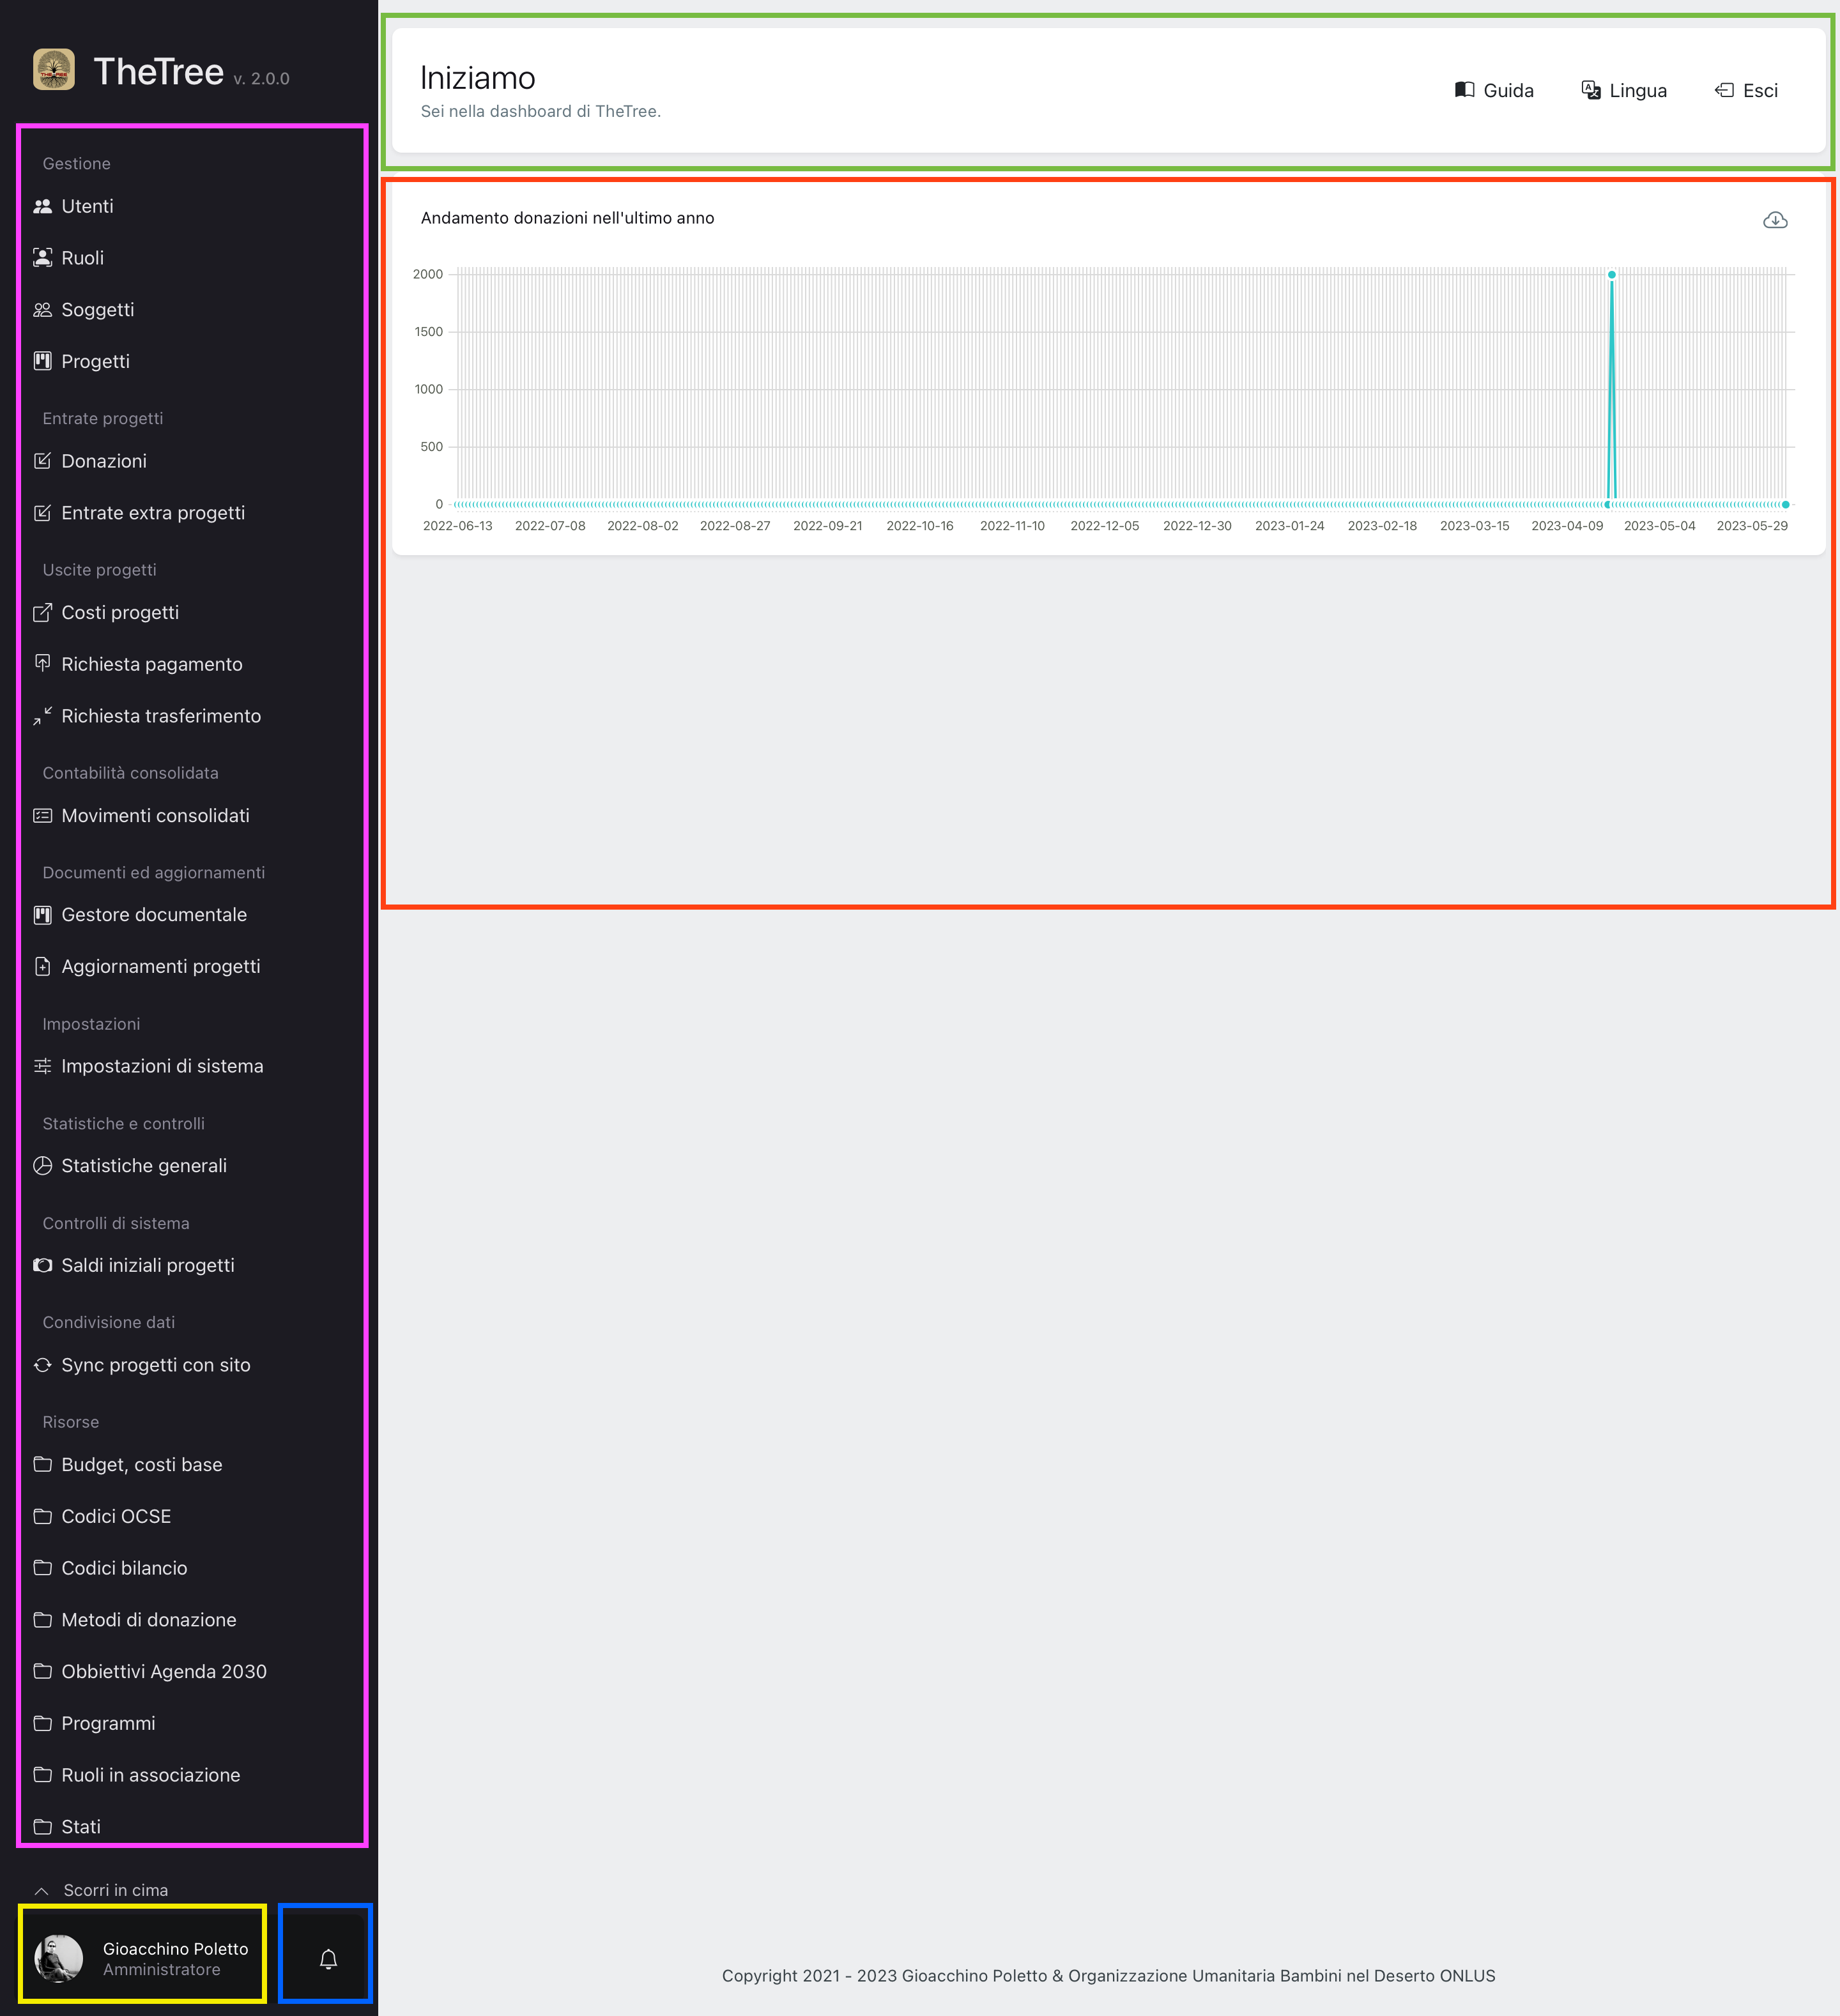Click the Progetti kanban icon
The image size is (1840, 2016).
click(42, 361)
